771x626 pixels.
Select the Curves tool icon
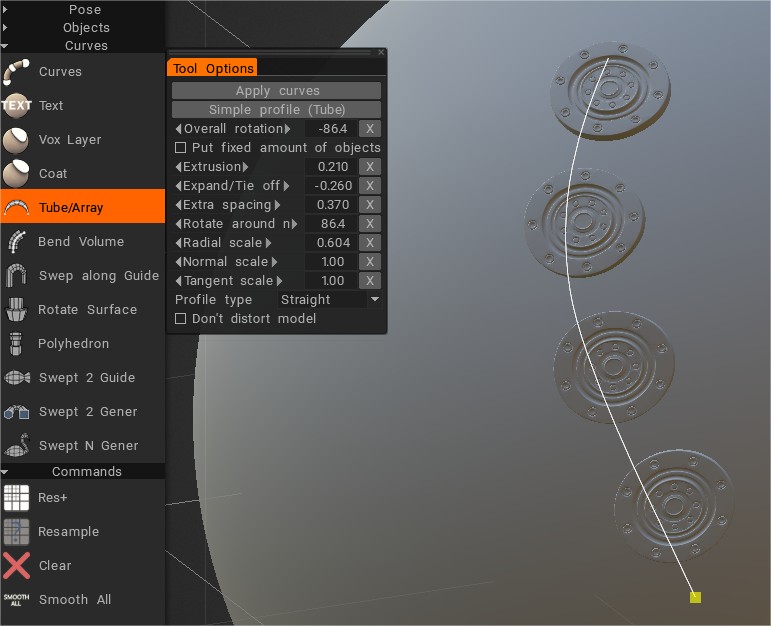click(x=16, y=72)
